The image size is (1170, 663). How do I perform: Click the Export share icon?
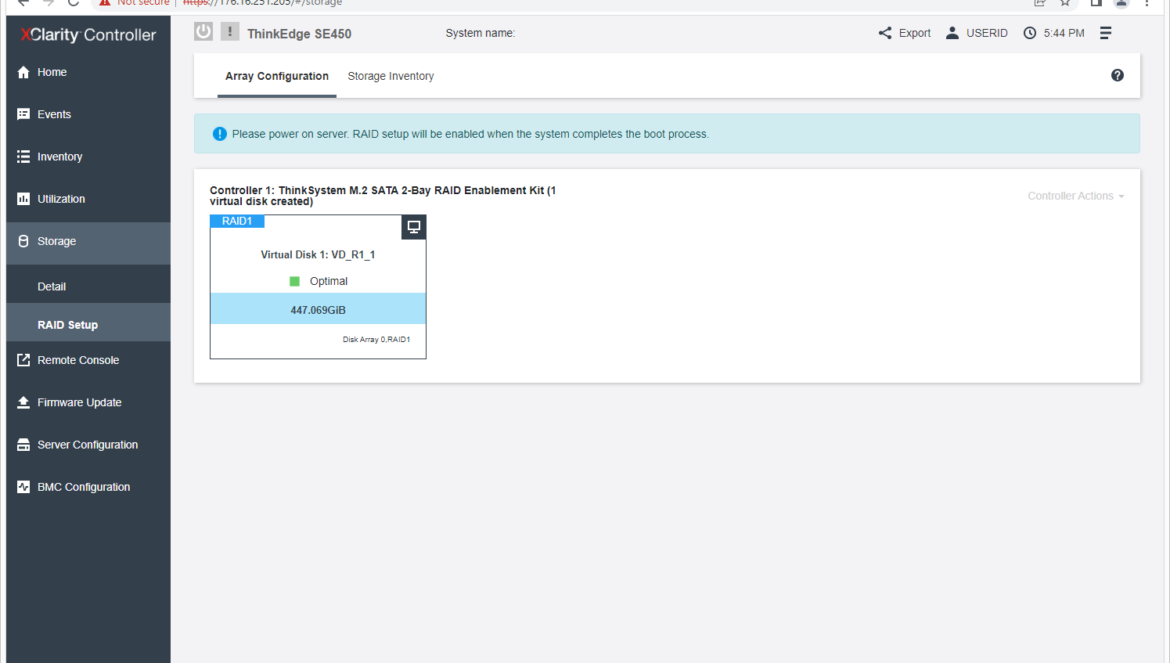pos(885,33)
